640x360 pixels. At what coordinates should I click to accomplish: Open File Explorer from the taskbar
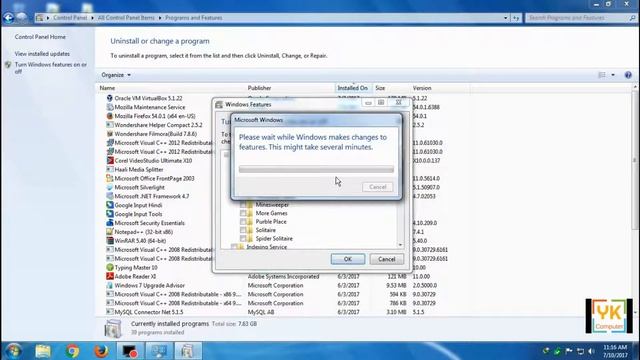pyautogui.click(x=43, y=351)
